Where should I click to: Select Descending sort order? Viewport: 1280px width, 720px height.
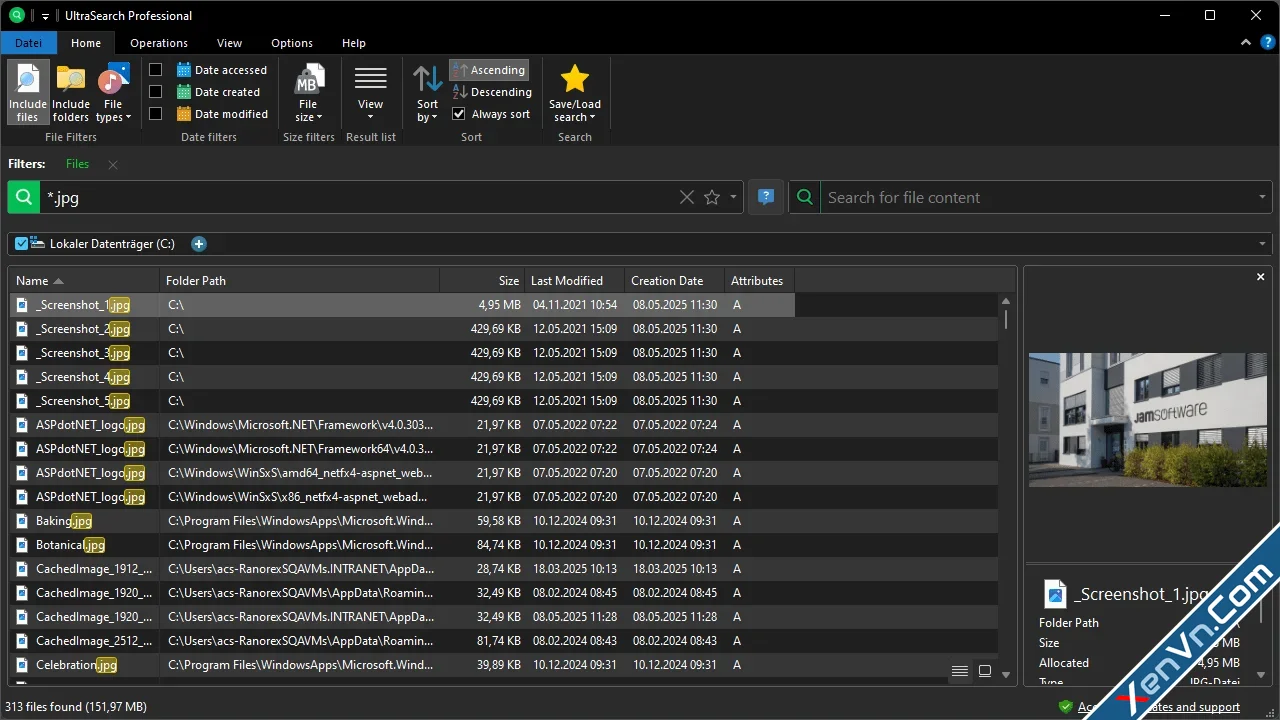[x=491, y=92]
